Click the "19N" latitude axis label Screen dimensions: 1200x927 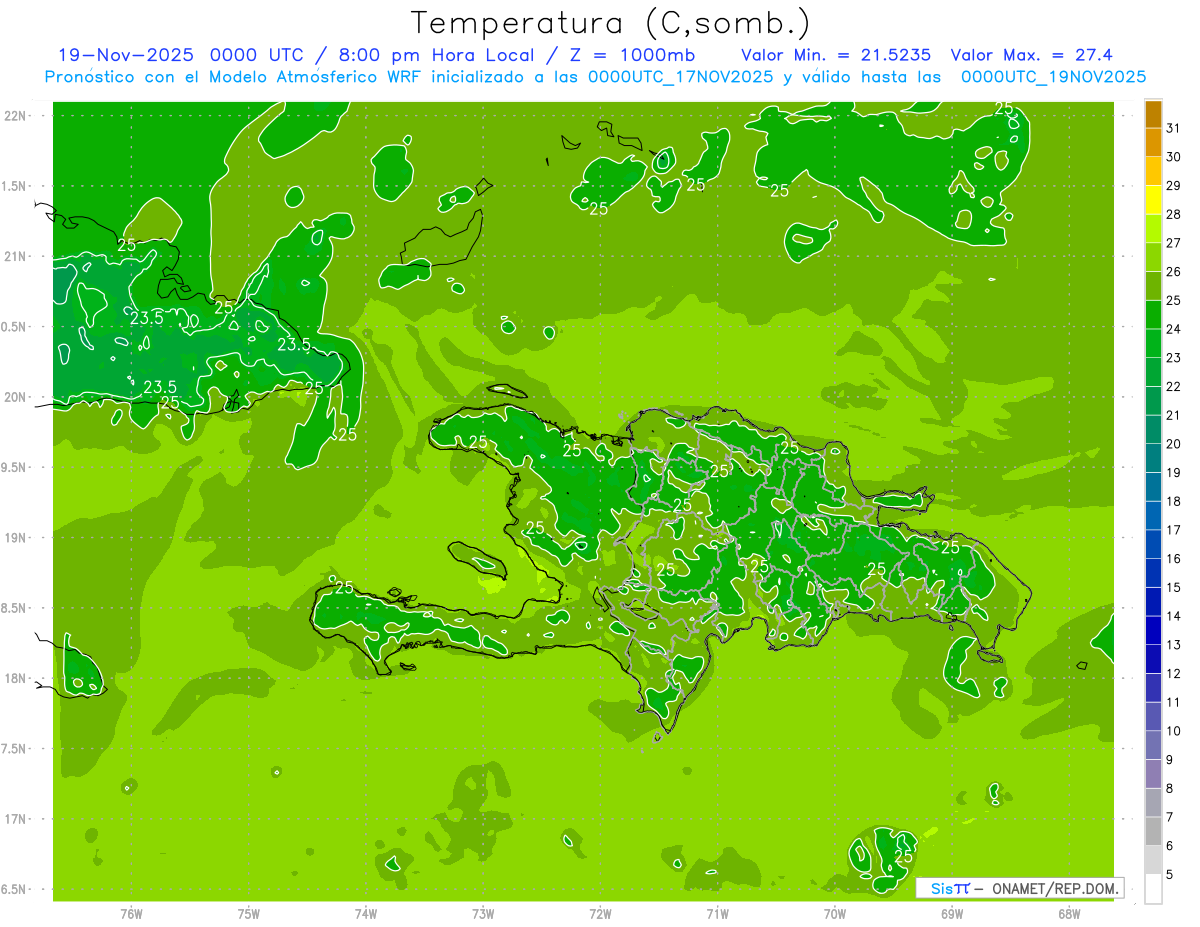(x=16, y=537)
